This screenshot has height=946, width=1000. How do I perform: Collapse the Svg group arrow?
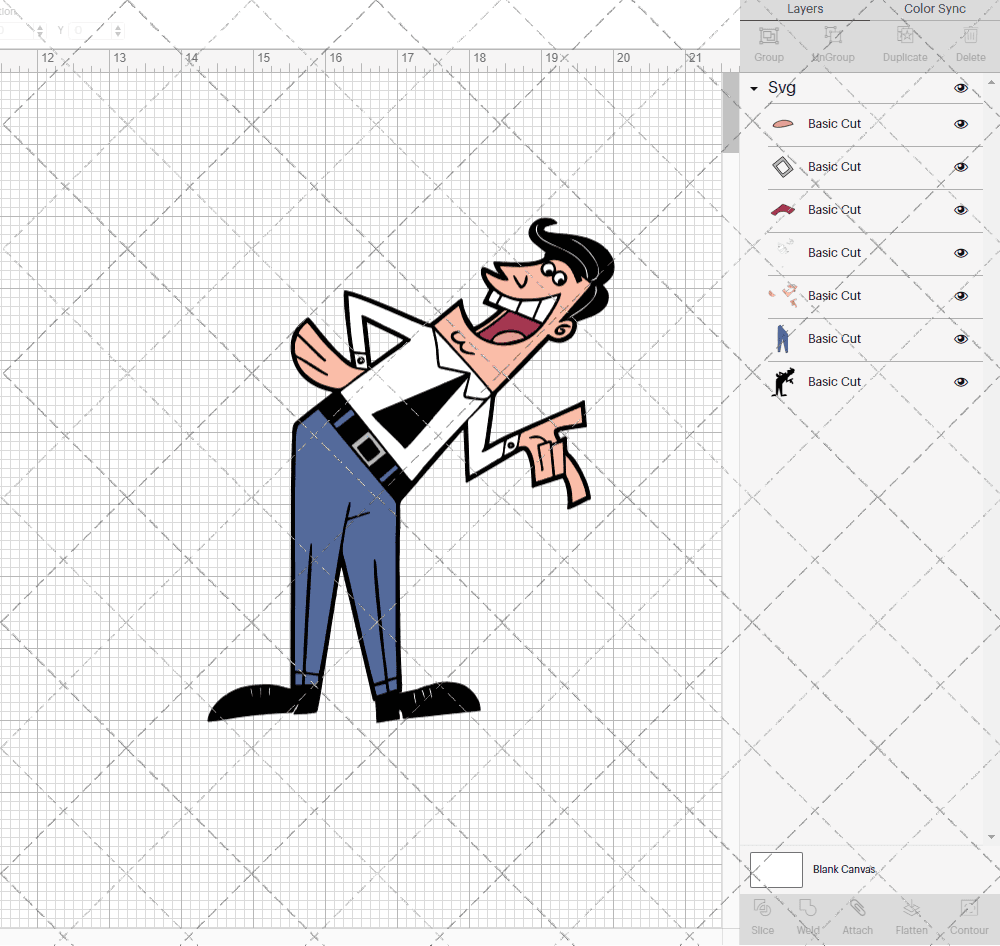(754, 89)
